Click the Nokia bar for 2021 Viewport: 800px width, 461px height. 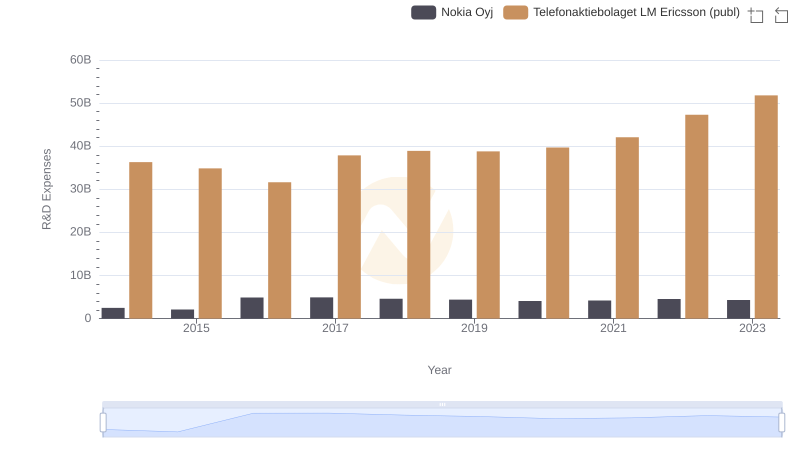pos(599,310)
